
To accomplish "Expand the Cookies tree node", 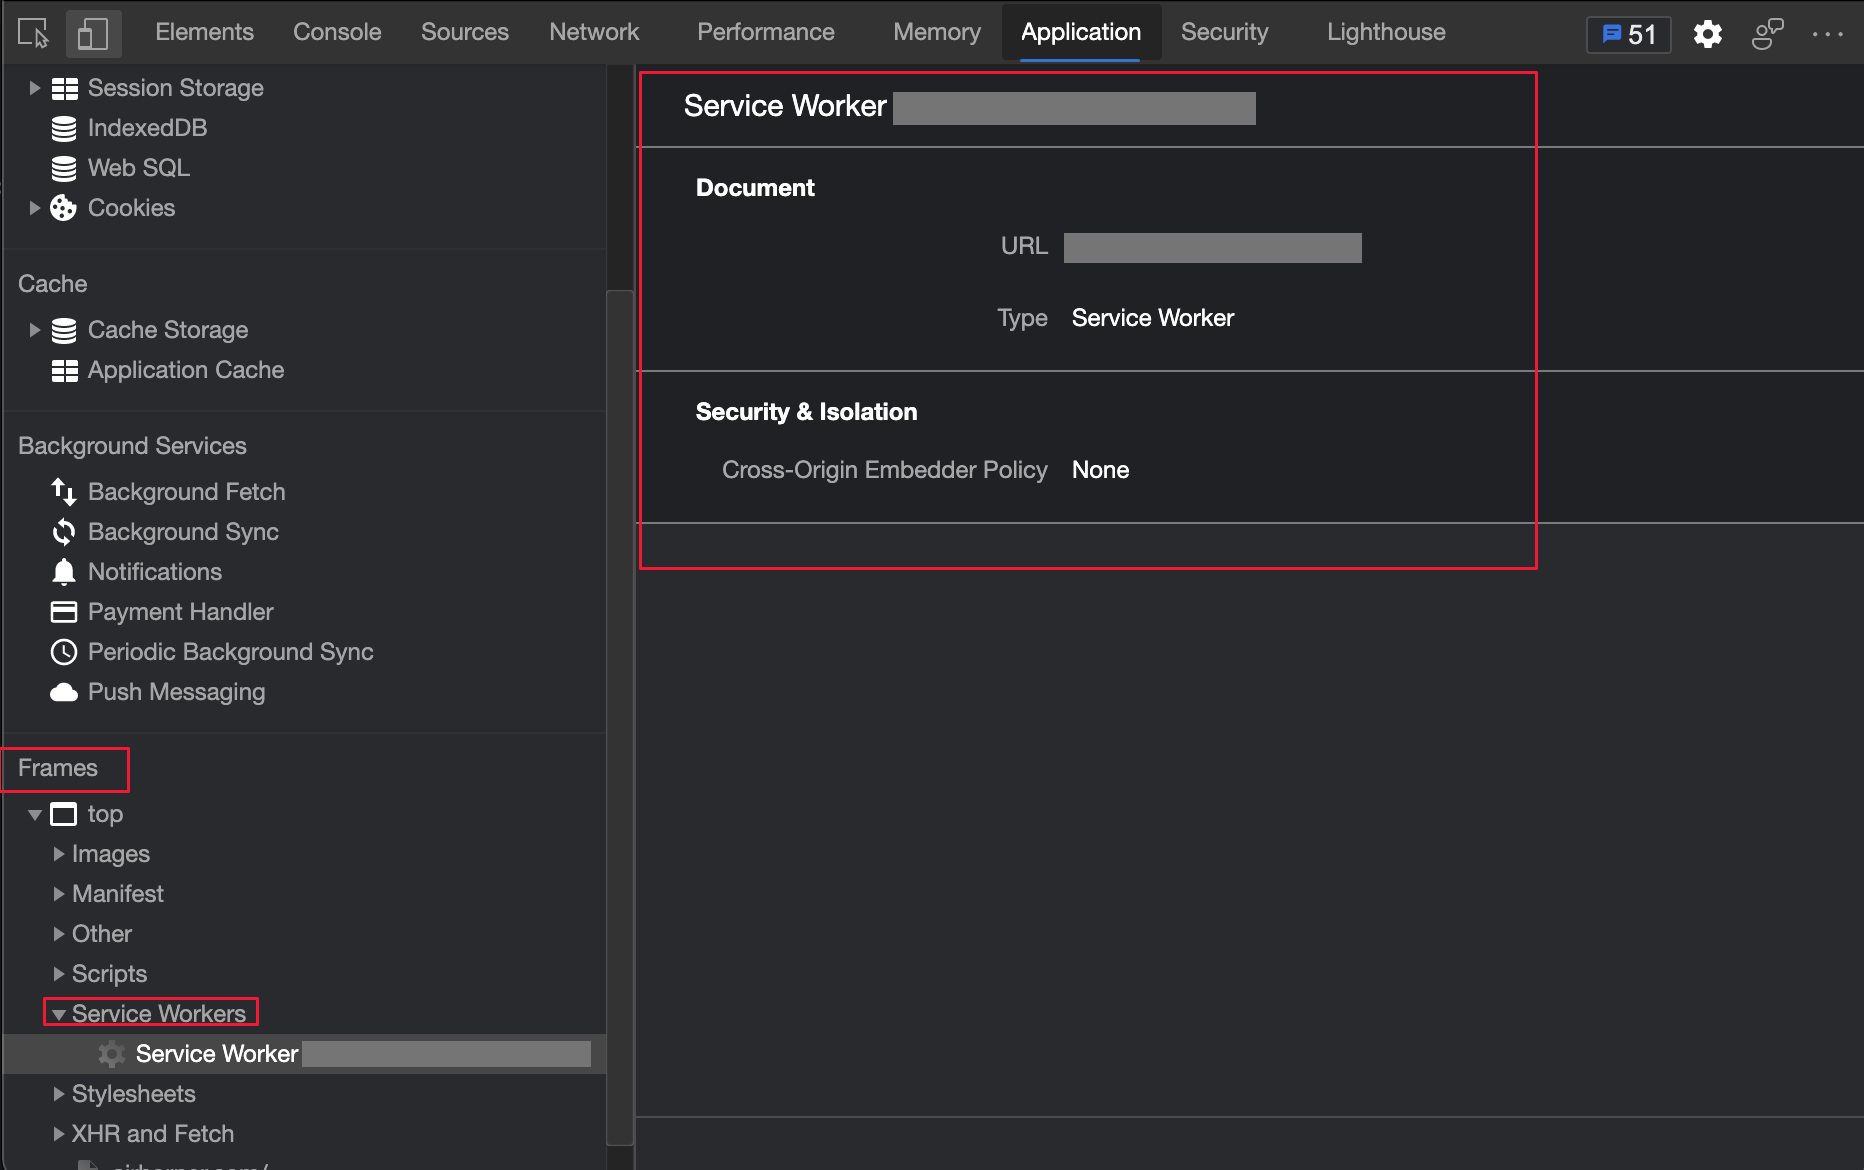I will pyautogui.click(x=35, y=208).
